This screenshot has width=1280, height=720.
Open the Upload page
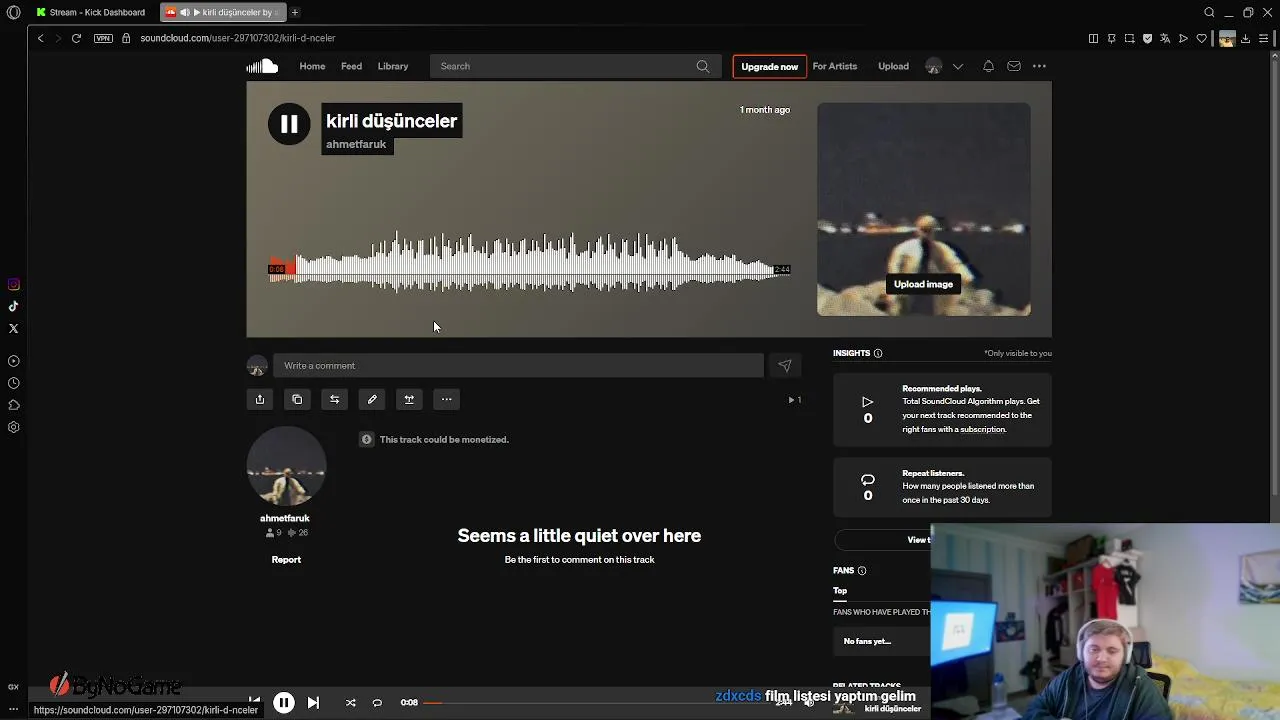(893, 66)
